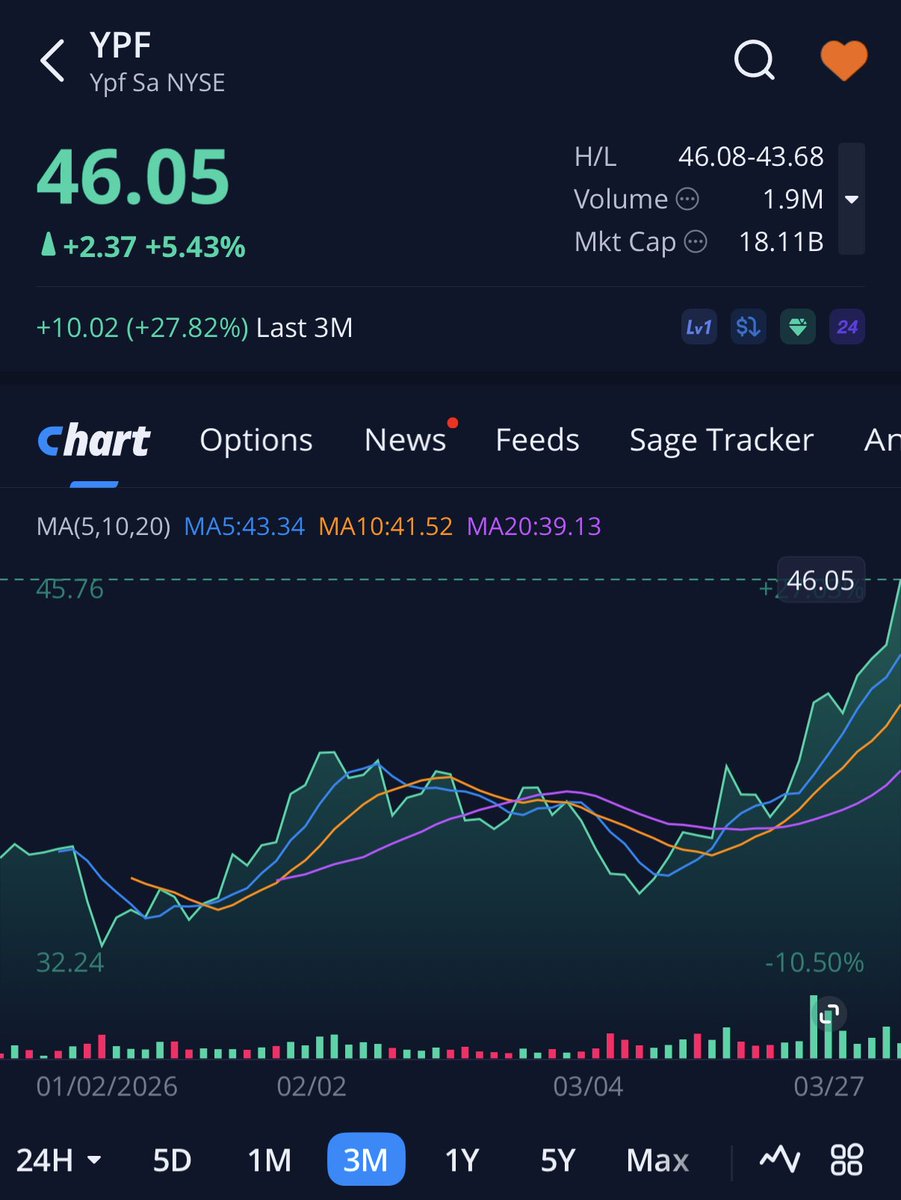Toggle the orange heart favorite
Image resolution: width=901 pixels, height=1200 pixels.
(843, 60)
